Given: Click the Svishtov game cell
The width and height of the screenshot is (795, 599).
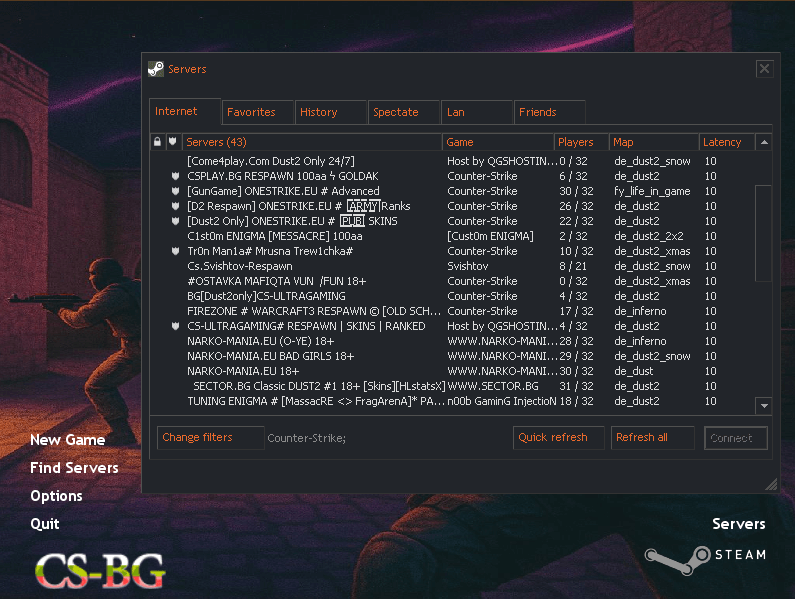Looking at the screenshot, I should pos(467,266).
